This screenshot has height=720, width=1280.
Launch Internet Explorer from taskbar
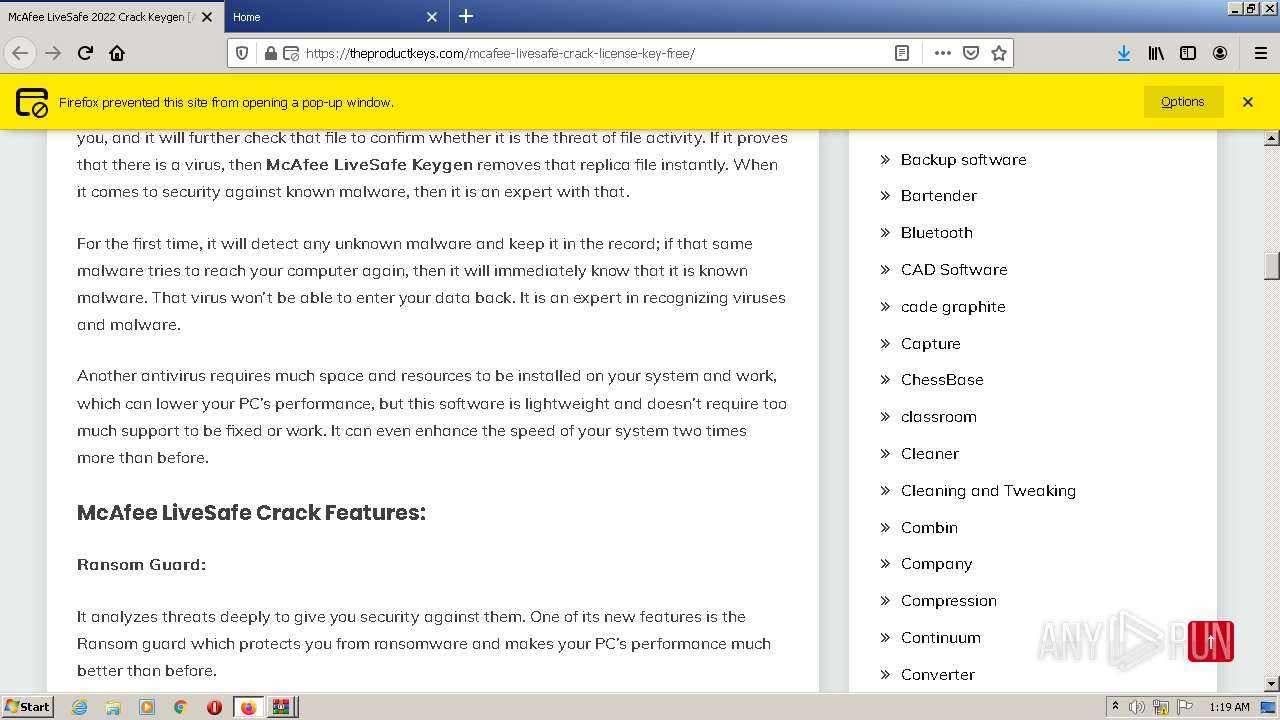pyautogui.click(x=79, y=707)
